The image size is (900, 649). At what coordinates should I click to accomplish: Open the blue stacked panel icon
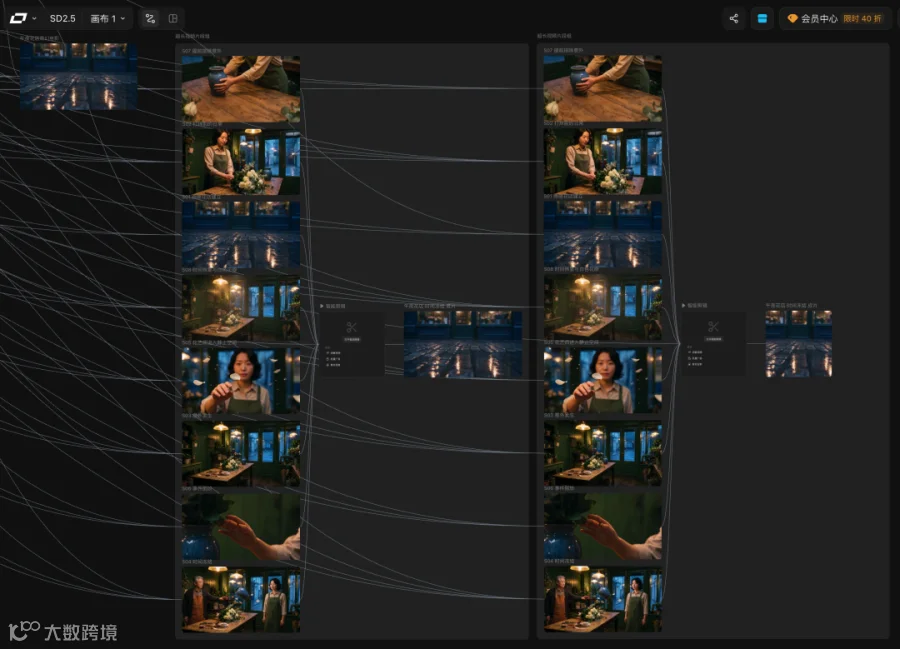762,18
